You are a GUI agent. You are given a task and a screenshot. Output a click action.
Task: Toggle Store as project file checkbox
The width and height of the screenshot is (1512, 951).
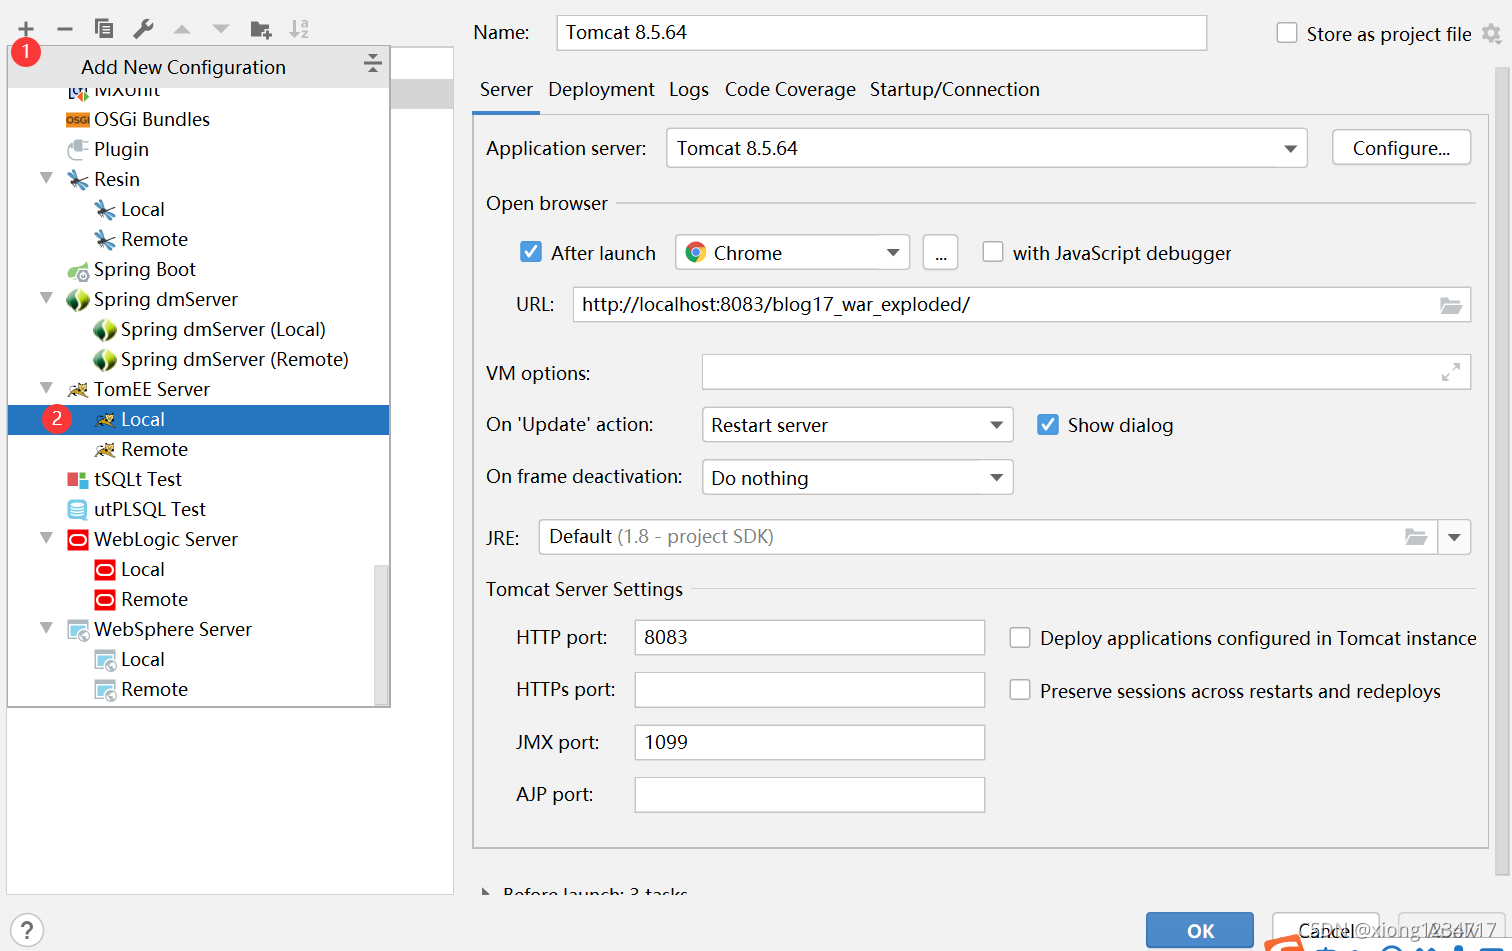coord(1287,33)
